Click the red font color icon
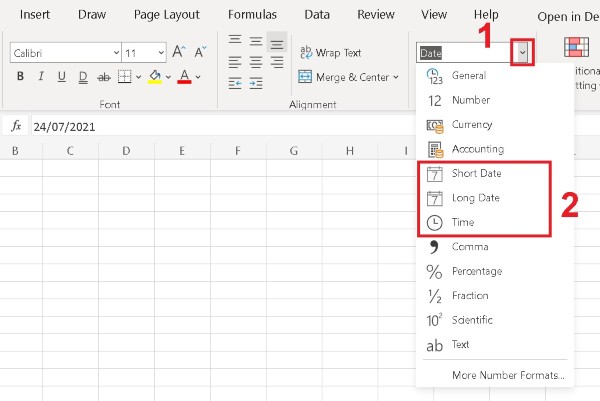The image size is (600, 401). click(184, 77)
